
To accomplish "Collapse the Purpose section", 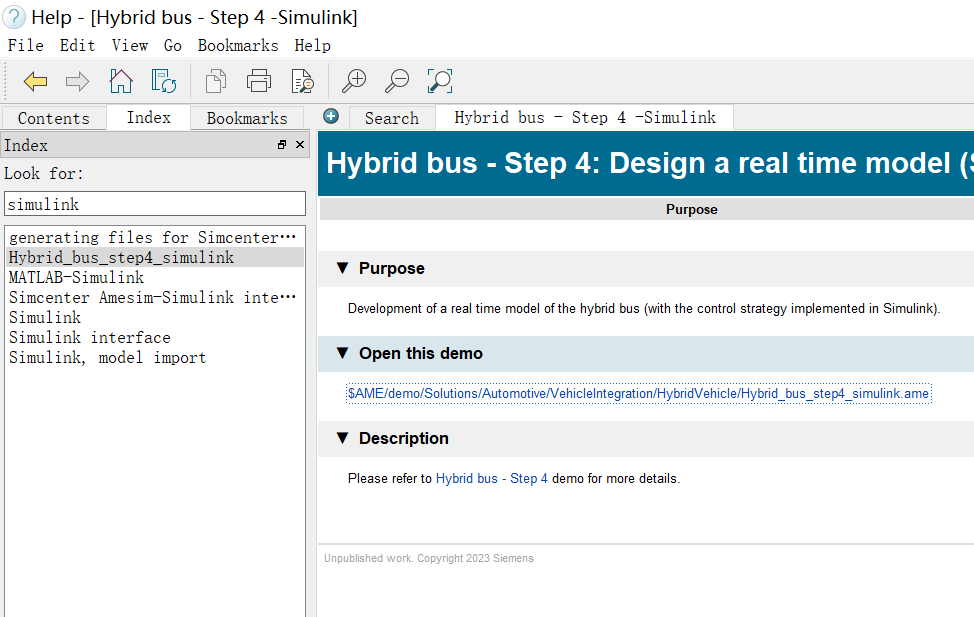I will 342,268.
